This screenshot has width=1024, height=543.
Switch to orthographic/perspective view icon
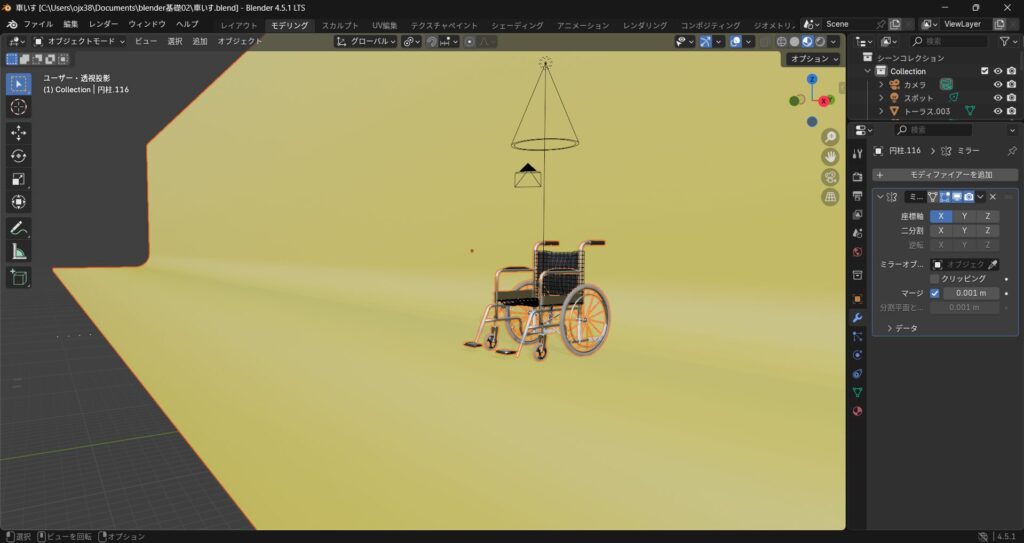point(830,197)
